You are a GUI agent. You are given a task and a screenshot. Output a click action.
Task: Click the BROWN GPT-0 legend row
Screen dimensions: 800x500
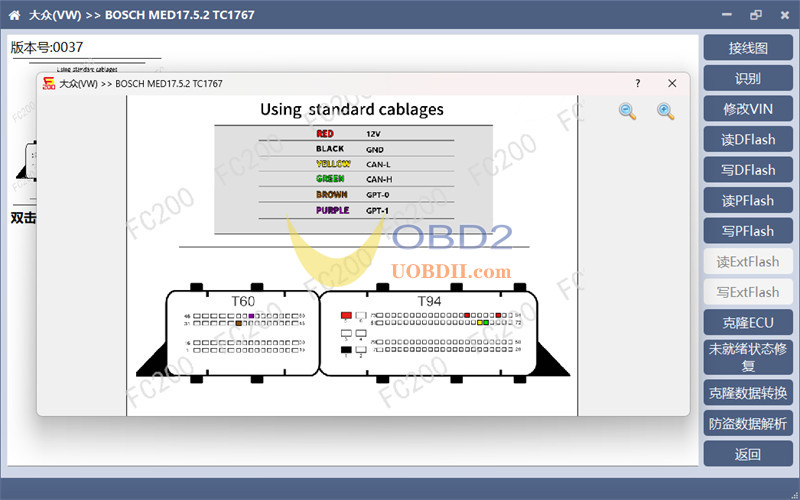click(x=356, y=195)
